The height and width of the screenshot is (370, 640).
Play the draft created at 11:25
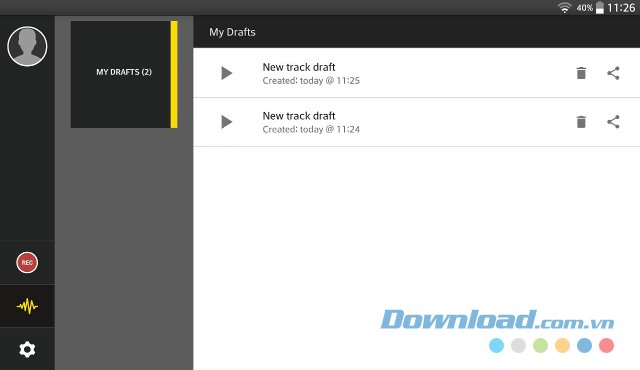point(227,73)
